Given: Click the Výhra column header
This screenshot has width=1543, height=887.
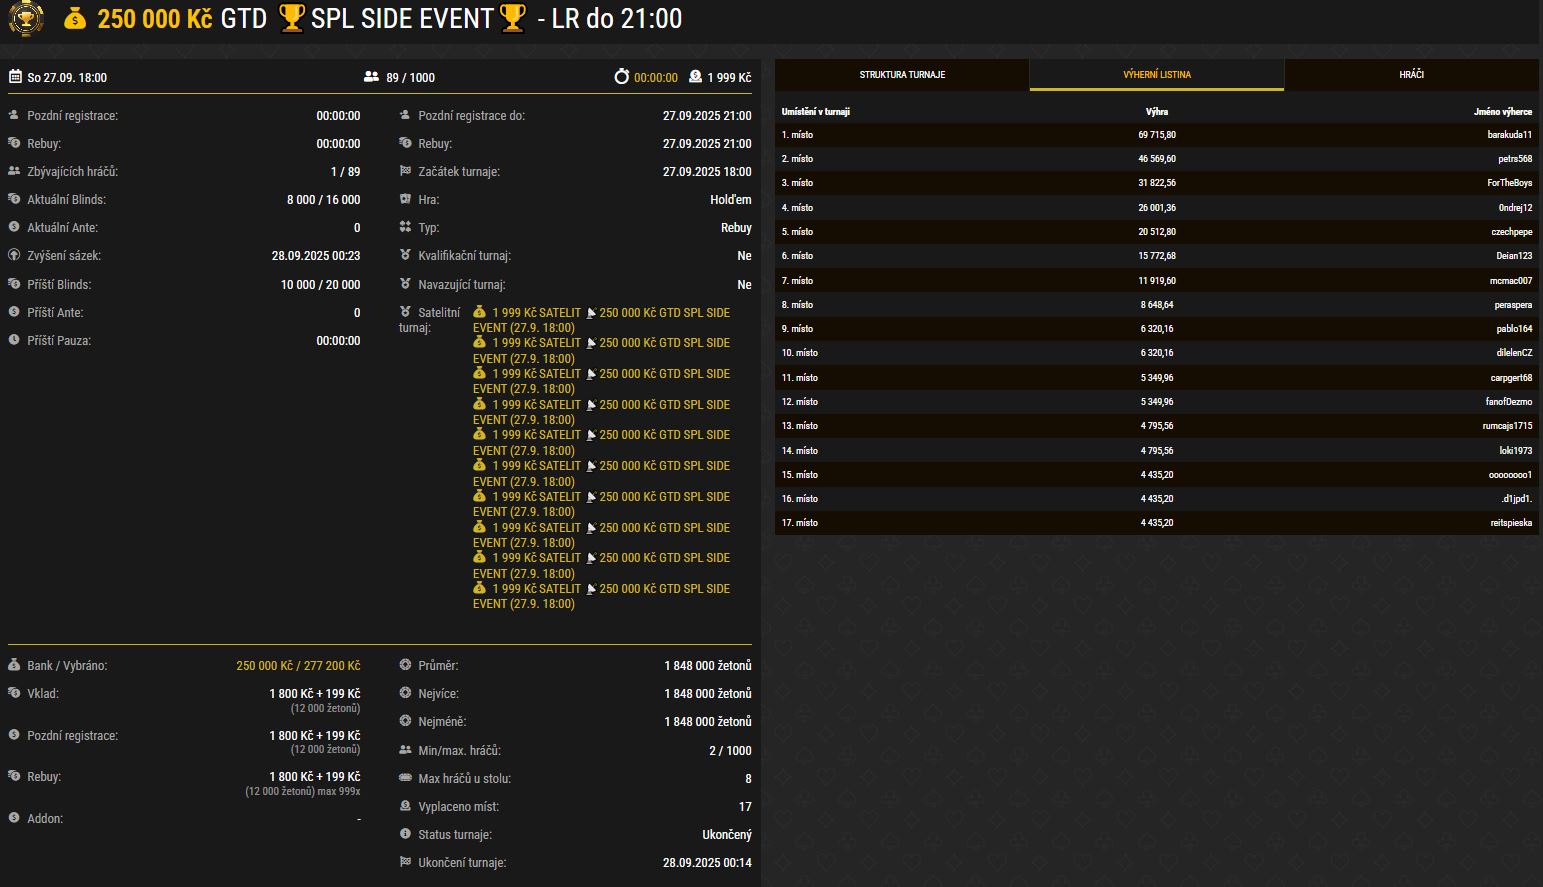Looking at the screenshot, I should pos(1157,112).
